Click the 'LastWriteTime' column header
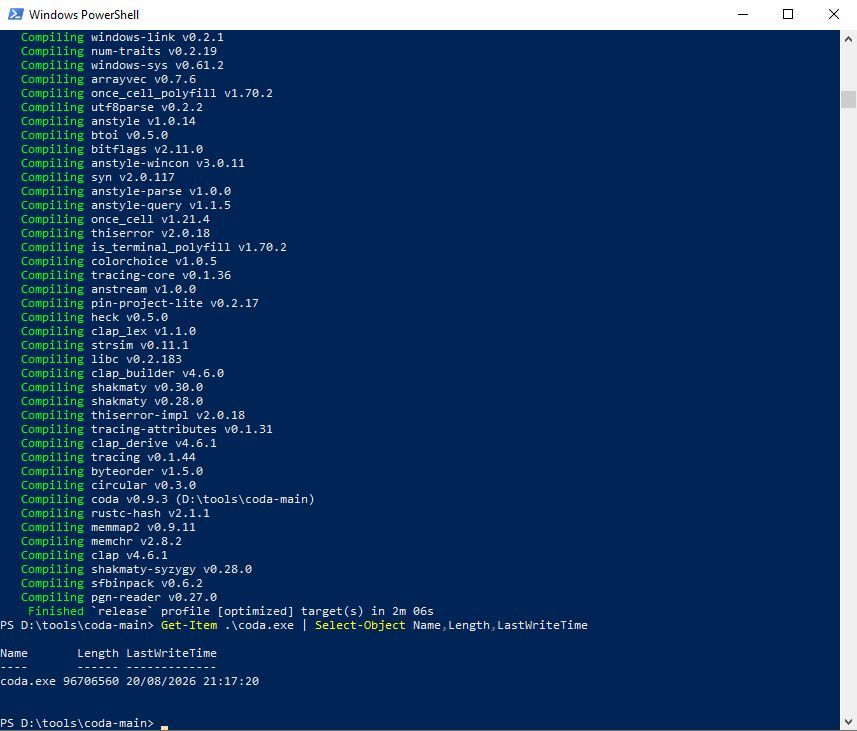Screen dimensions: 857x731 [172, 653]
